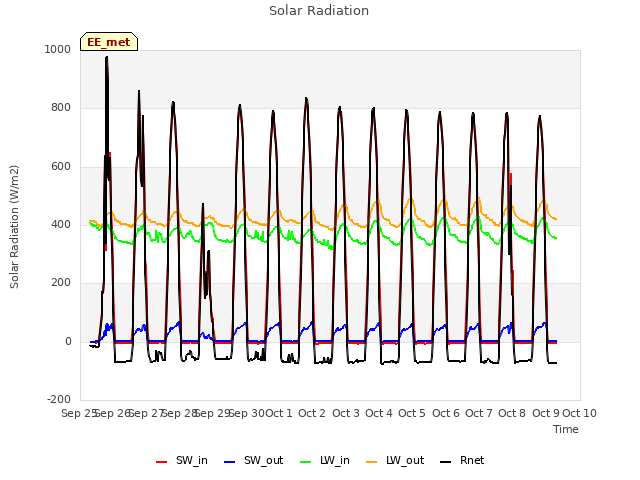Click the -200 y-axis tick label
This screenshot has height=480, width=640.
(x=59, y=399)
